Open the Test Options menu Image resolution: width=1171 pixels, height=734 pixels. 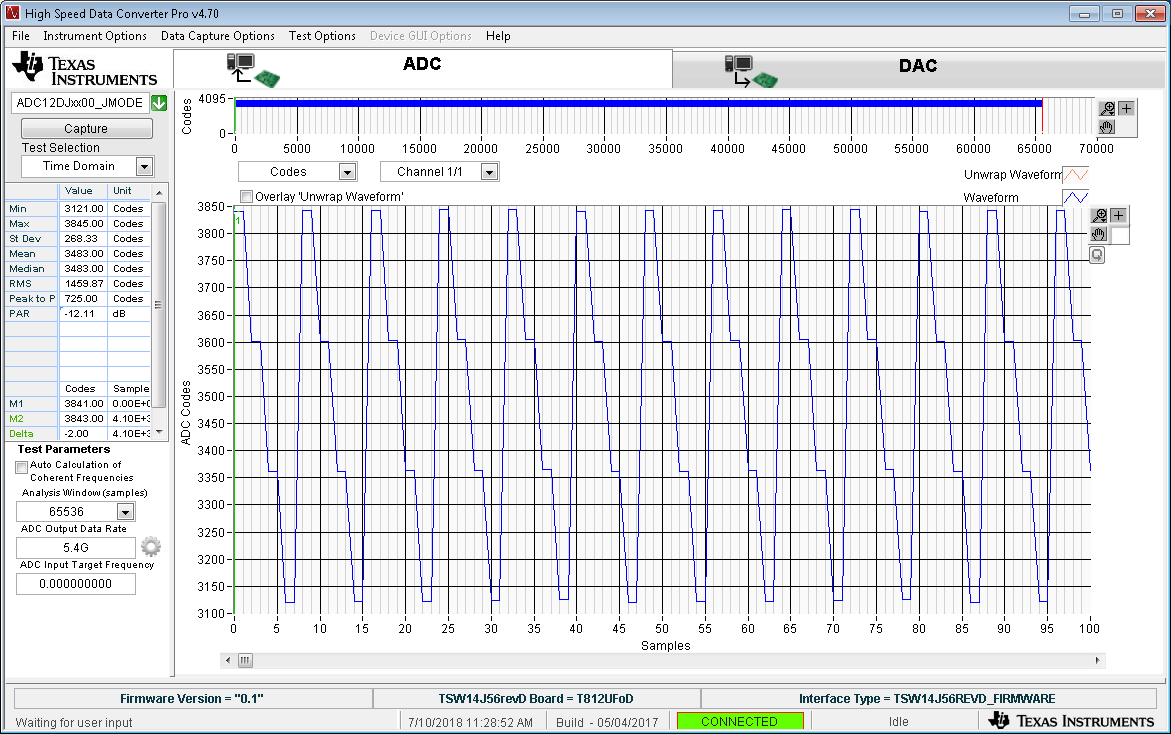click(x=322, y=36)
